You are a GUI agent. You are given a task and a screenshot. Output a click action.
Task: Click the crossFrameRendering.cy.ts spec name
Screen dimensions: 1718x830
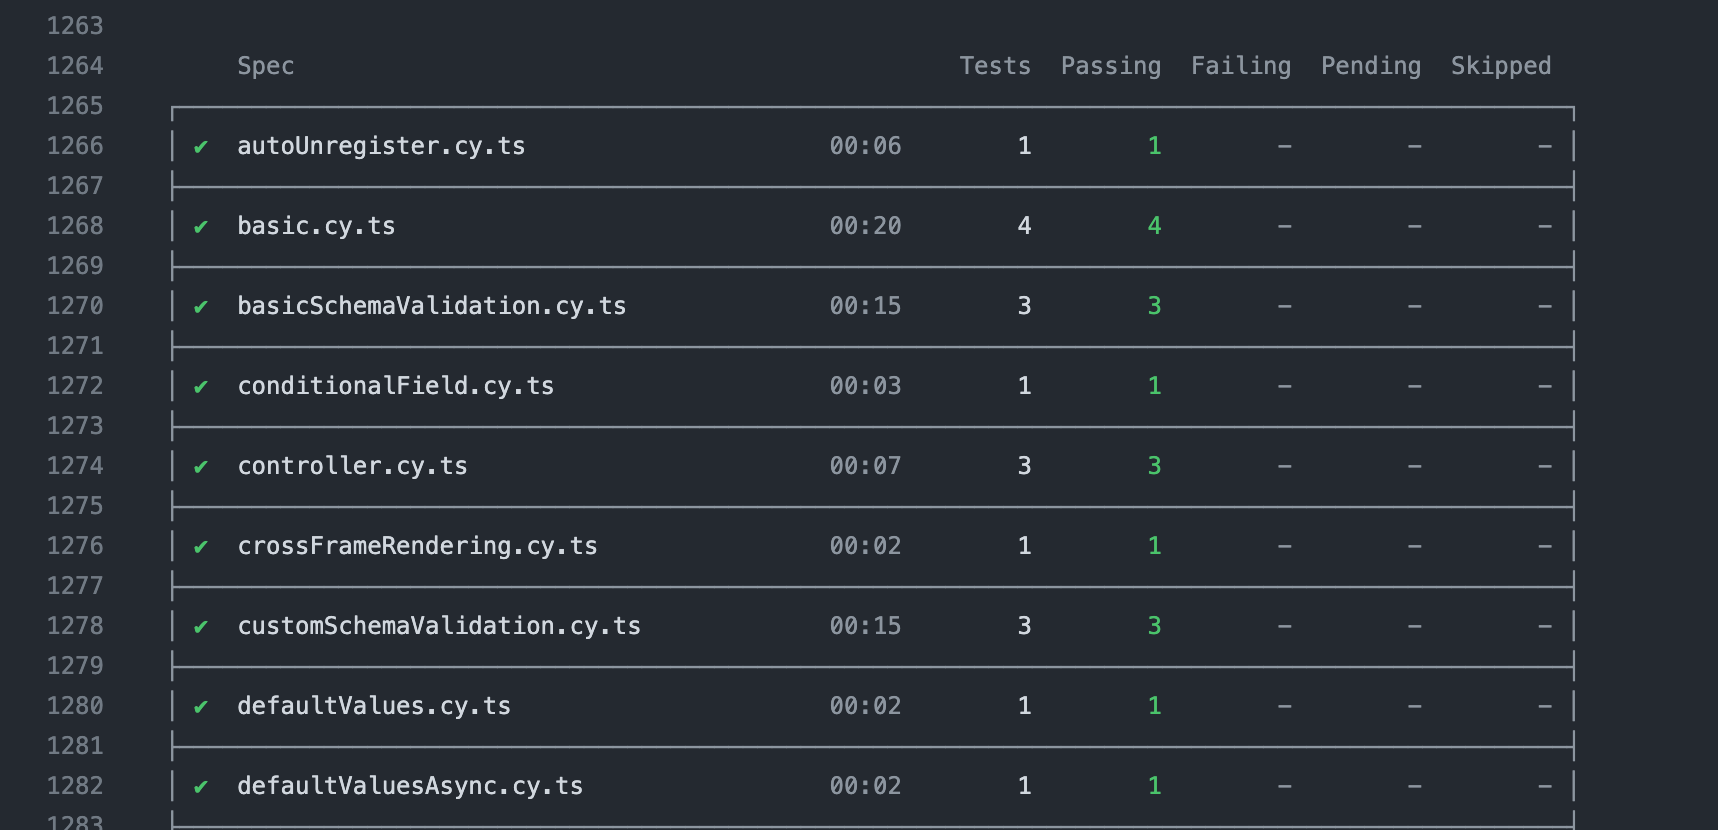417,546
